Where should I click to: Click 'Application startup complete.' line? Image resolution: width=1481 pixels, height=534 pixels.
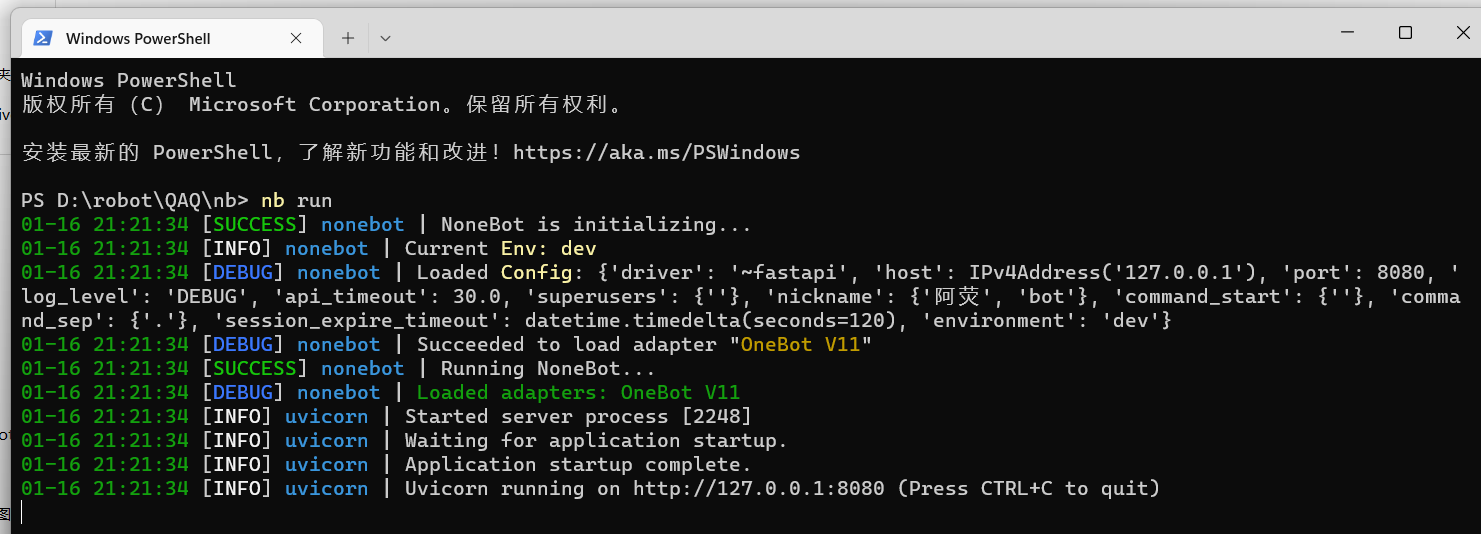(x=578, y=465)
